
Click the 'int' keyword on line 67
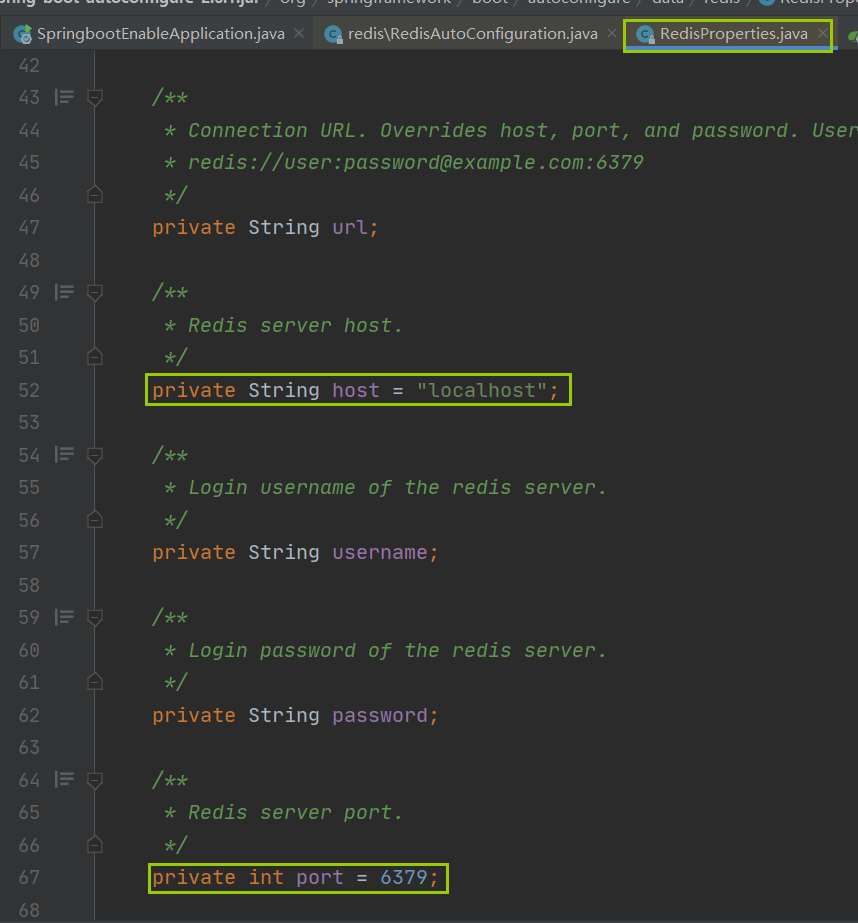[x=266, y=878]
